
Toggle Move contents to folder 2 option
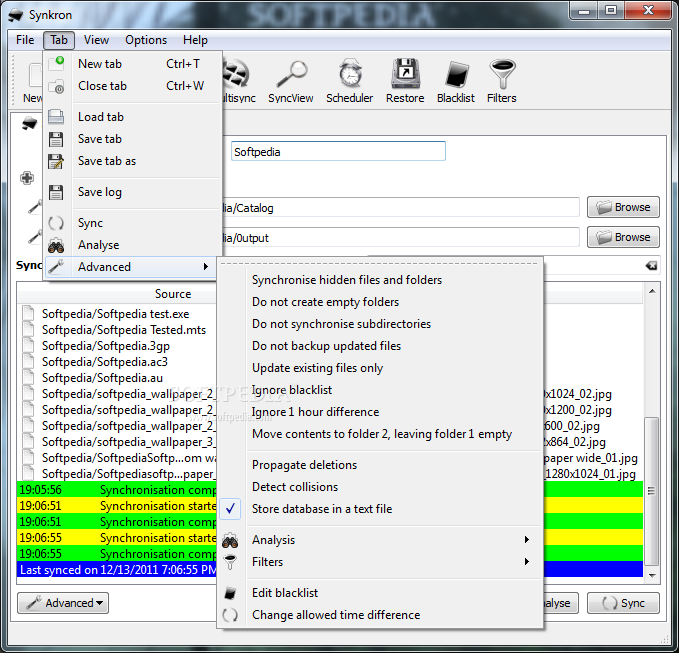tap(380, 435)
